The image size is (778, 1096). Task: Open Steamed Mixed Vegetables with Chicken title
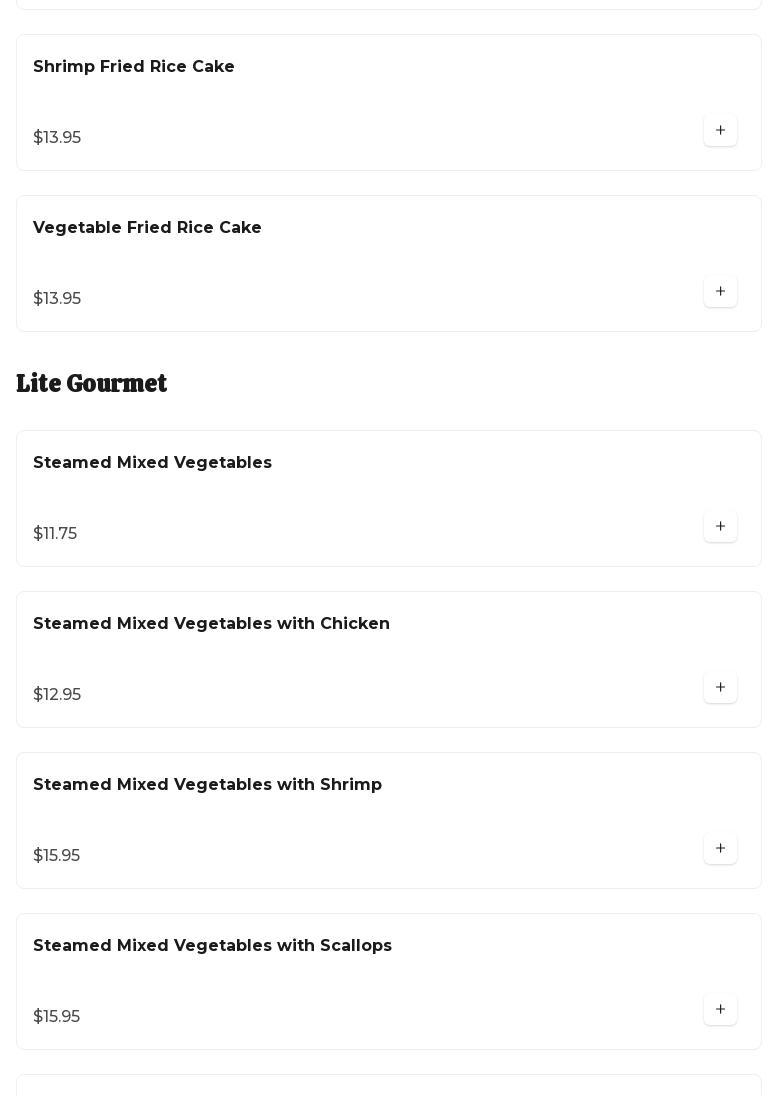pyautogui.click(x=211, y=624)
